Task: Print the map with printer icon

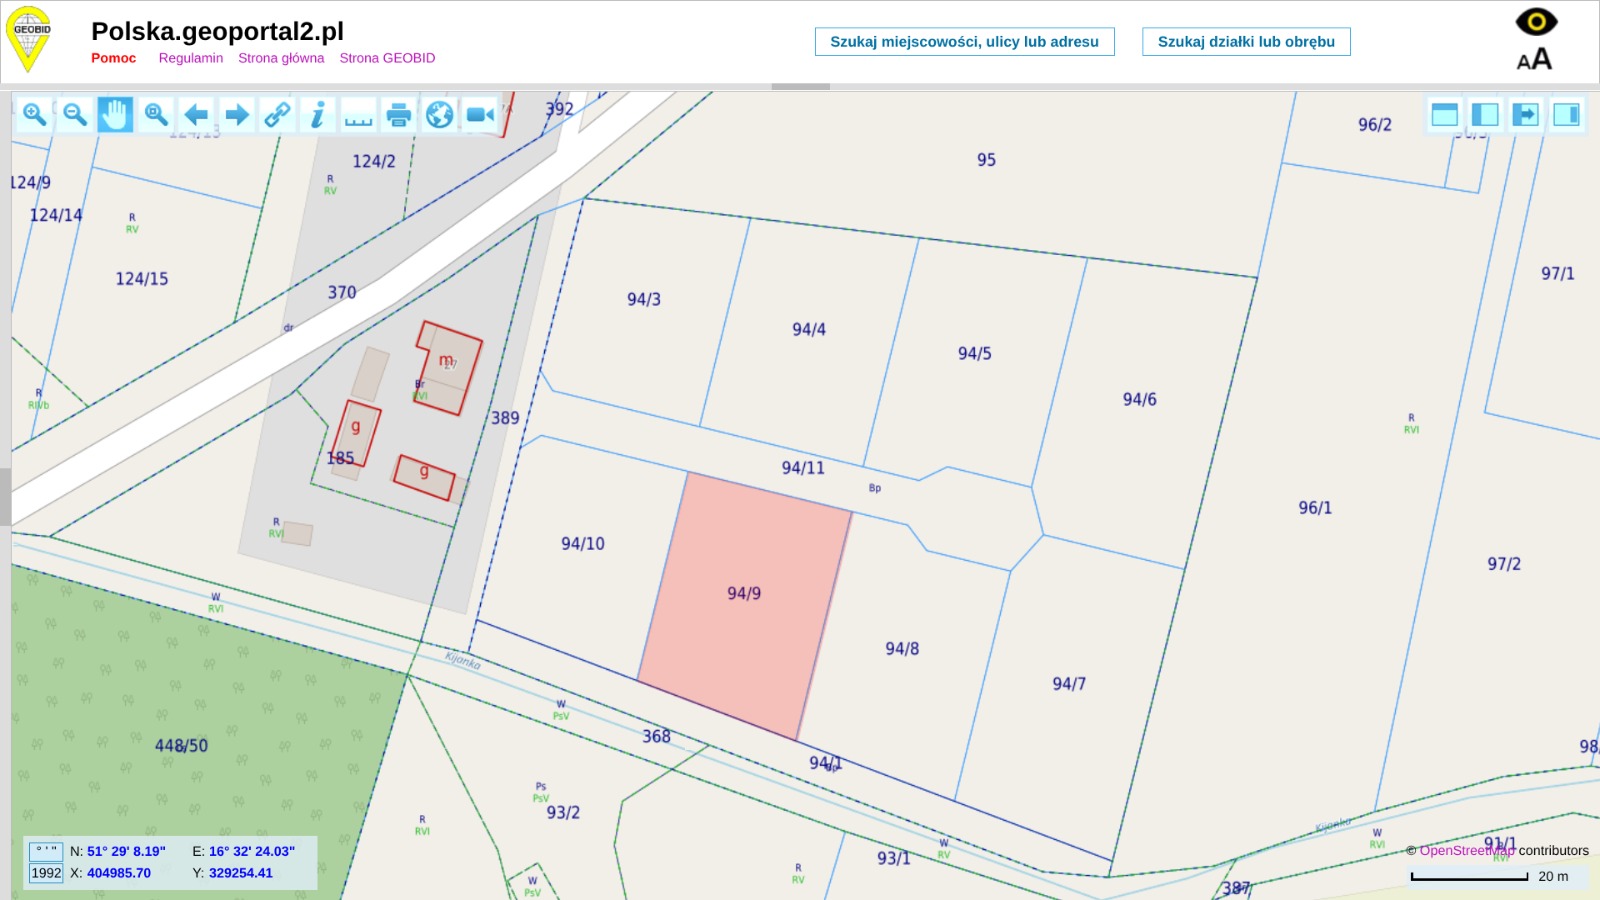Action: pyautogui.click(x=399, y=115)
